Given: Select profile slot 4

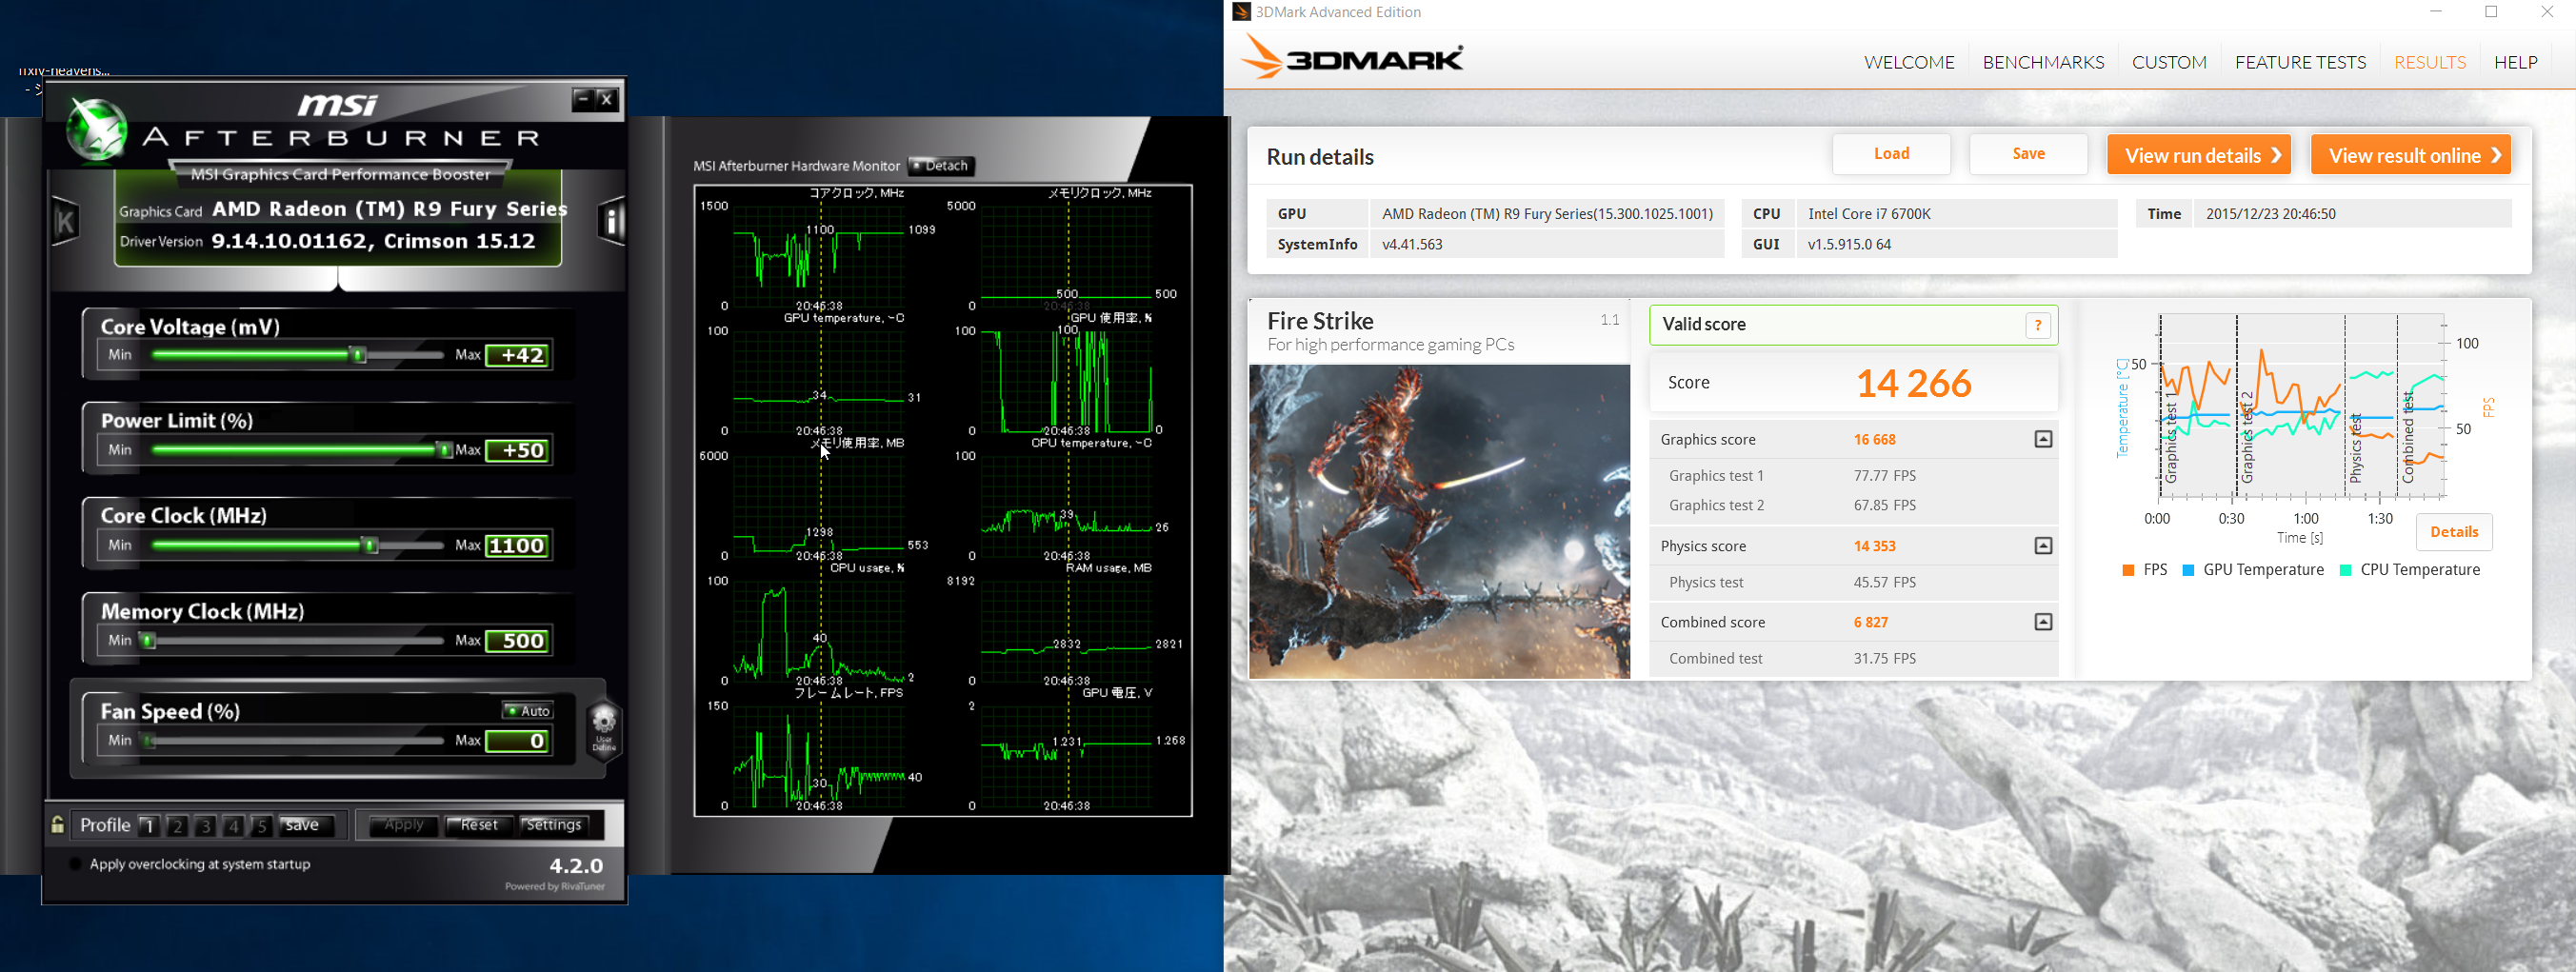Looking at the screenshot, I should [233, 826].
